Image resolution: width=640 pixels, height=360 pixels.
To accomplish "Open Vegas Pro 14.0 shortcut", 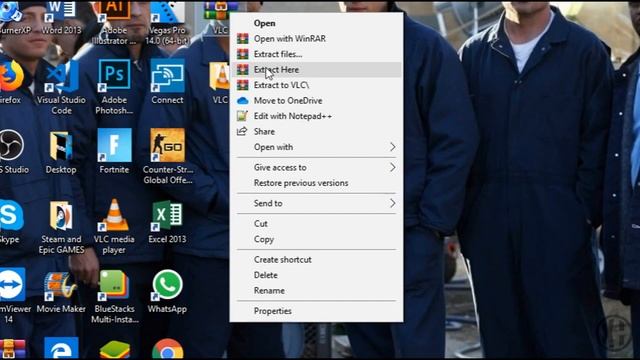I will pyautogui.click(x=167, y=22).
